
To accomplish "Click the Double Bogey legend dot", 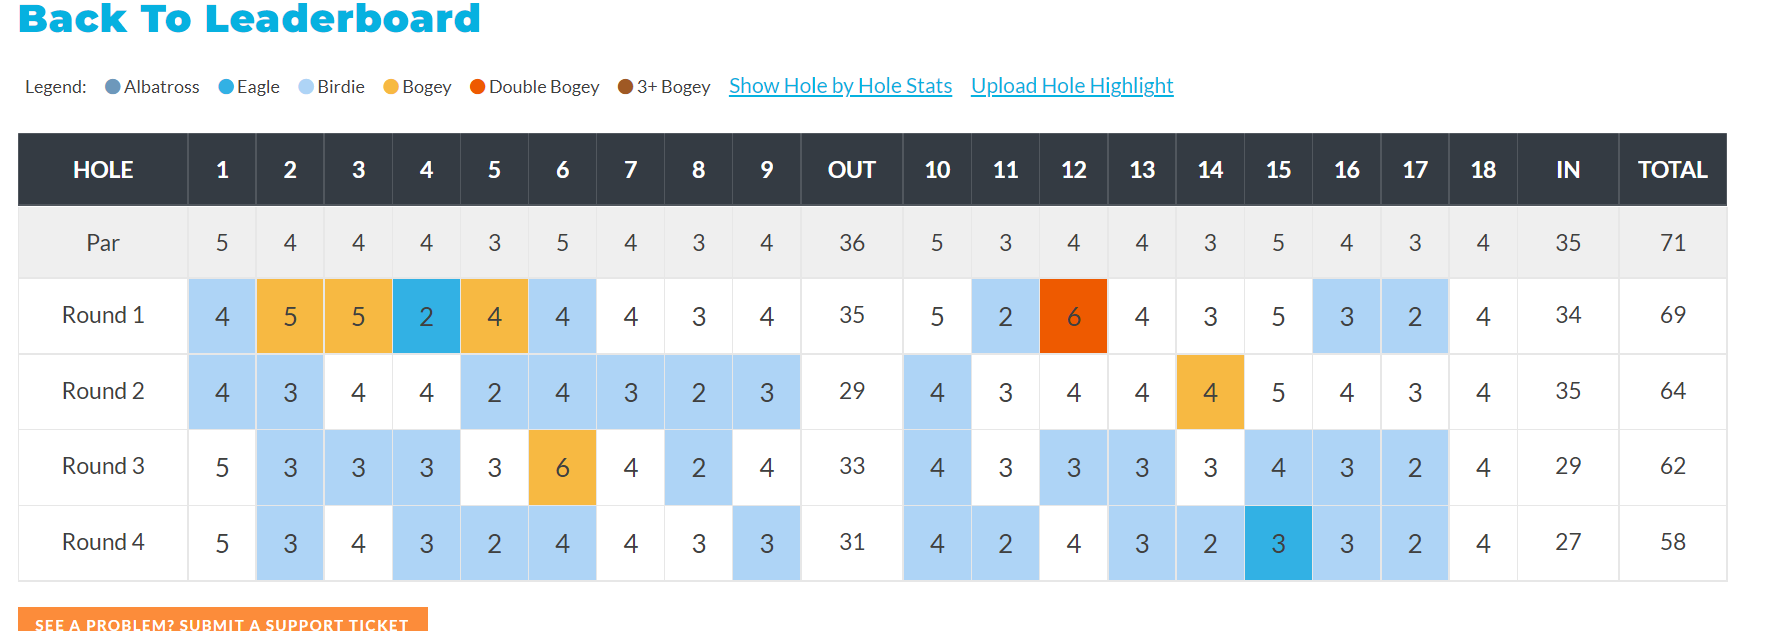I will pyautogui.click(x=478, y=87).
